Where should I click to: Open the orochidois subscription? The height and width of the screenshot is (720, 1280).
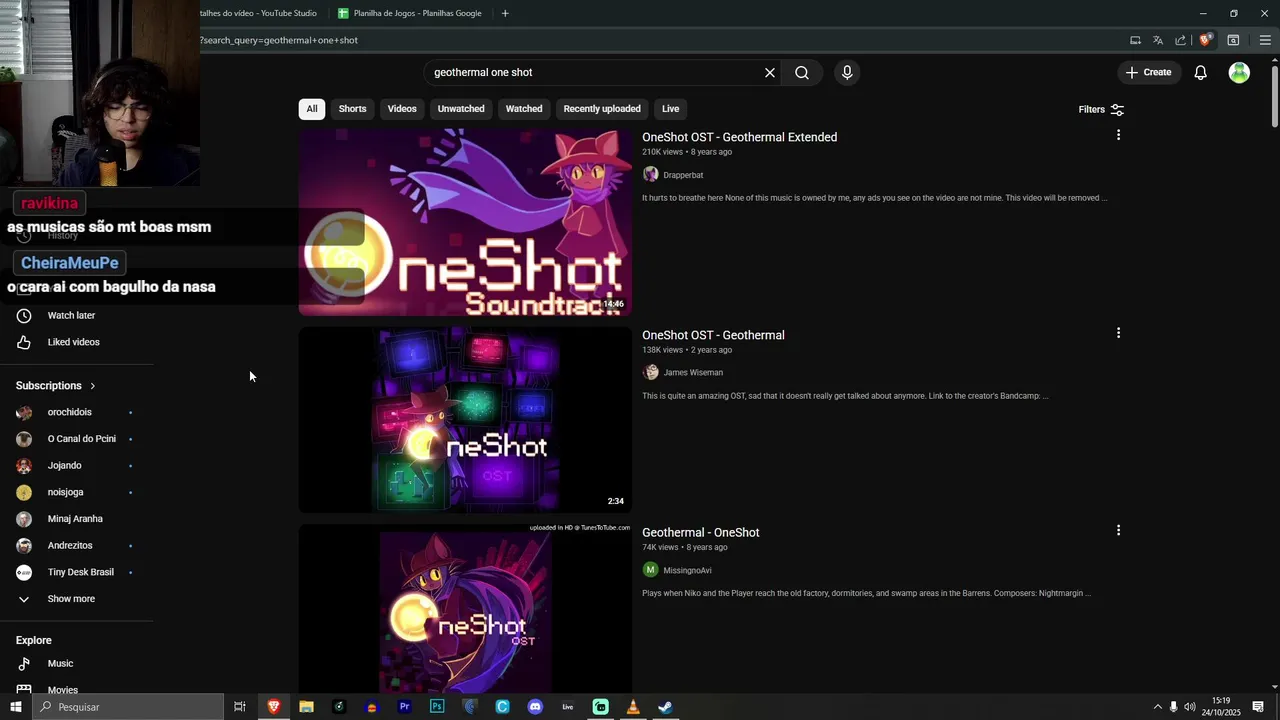pos(70,412)
